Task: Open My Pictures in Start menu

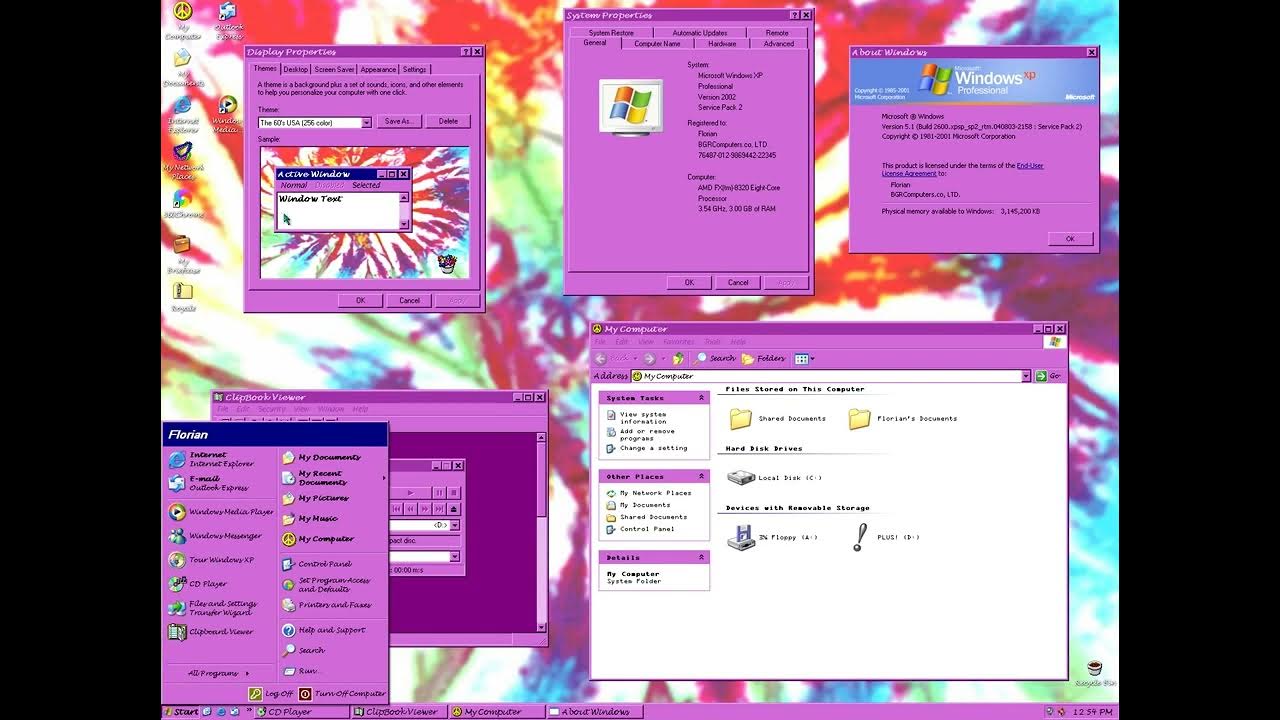Action: pos(333,498)
